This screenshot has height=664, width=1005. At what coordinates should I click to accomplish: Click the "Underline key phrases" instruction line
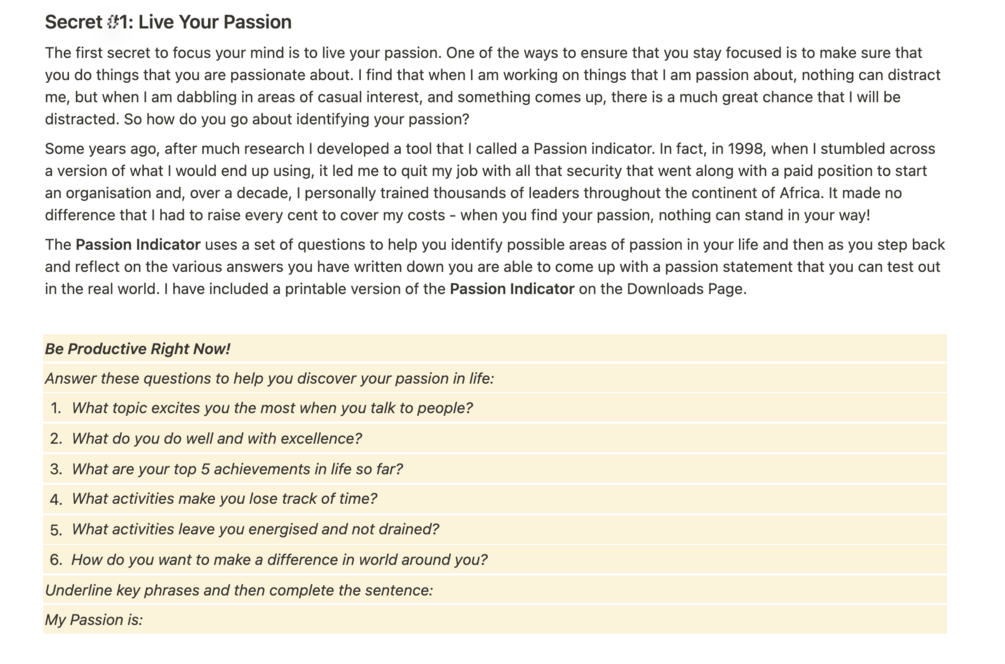point(238,590)
